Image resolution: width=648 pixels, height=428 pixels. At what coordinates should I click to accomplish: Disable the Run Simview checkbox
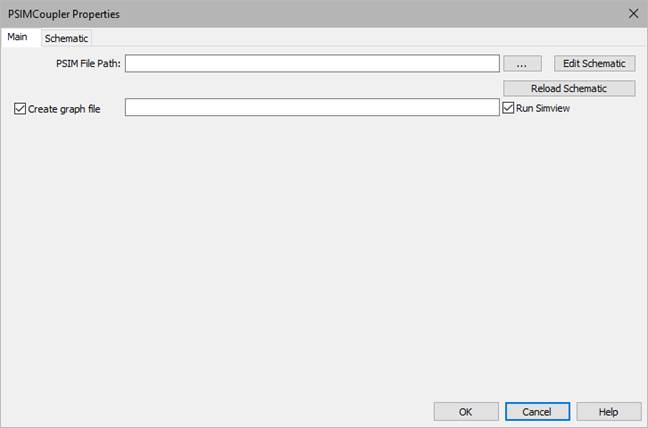(x=508, y=107)
